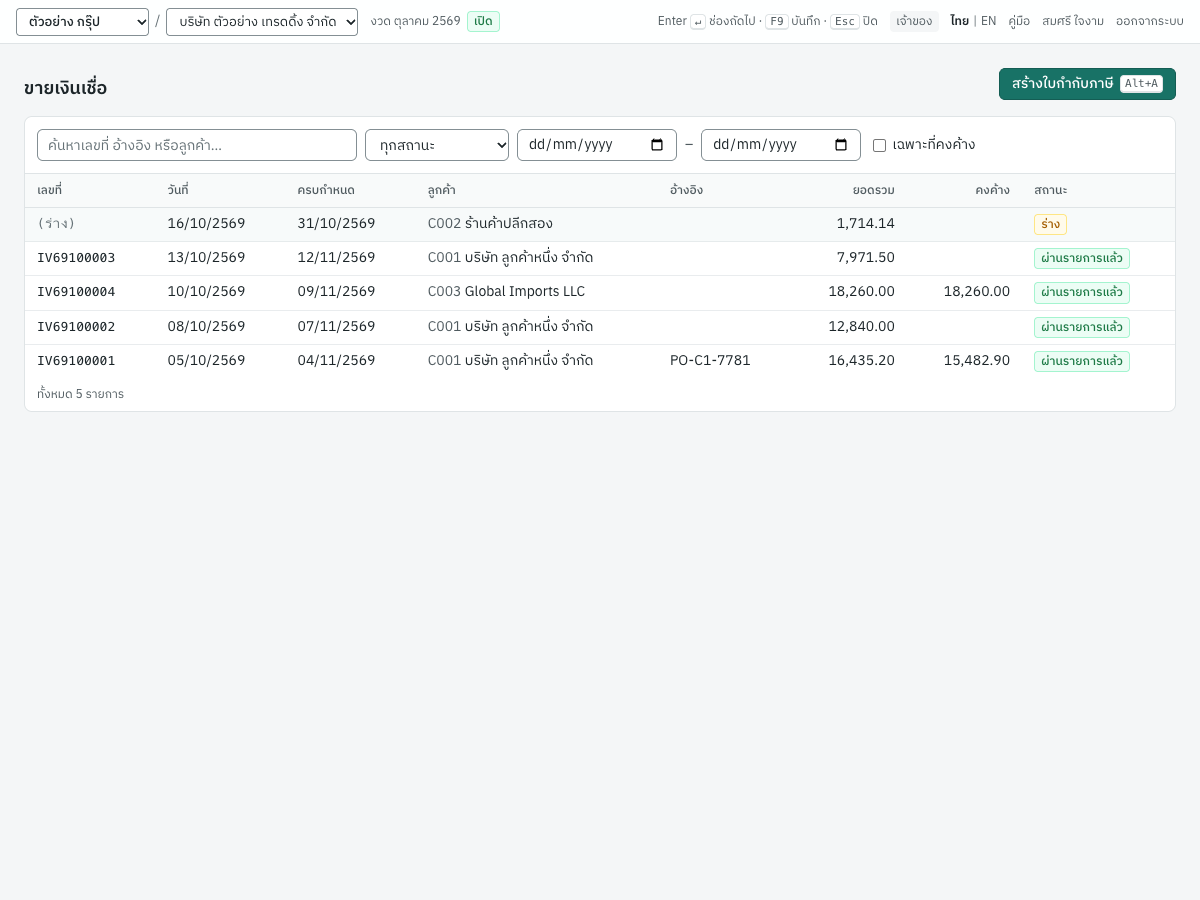Click the total amount 1,714.14
This screenshot has width=1200, height=900.
click(x=866, y=224)
